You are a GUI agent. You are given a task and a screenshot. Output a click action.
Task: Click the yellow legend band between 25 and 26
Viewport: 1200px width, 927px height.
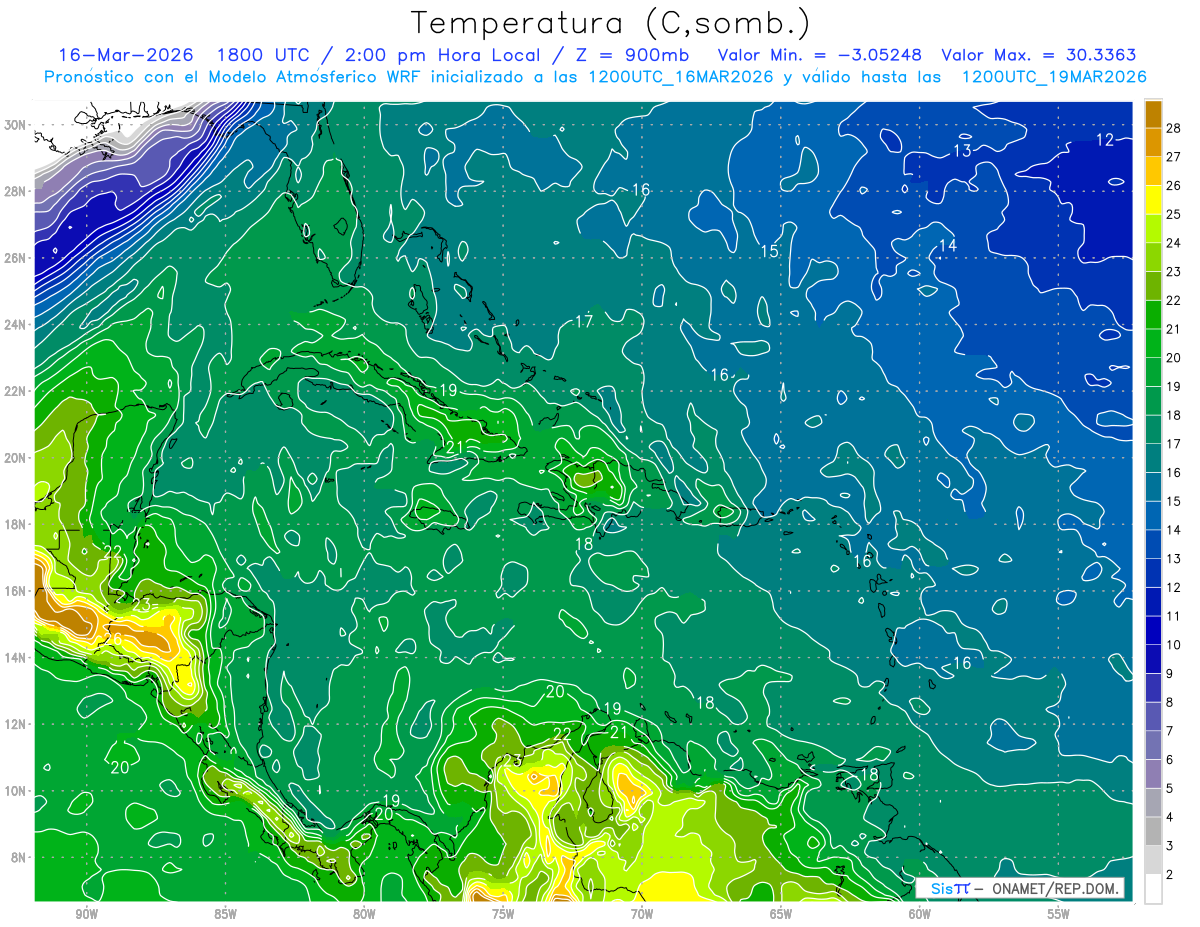tap(1153, 200)
